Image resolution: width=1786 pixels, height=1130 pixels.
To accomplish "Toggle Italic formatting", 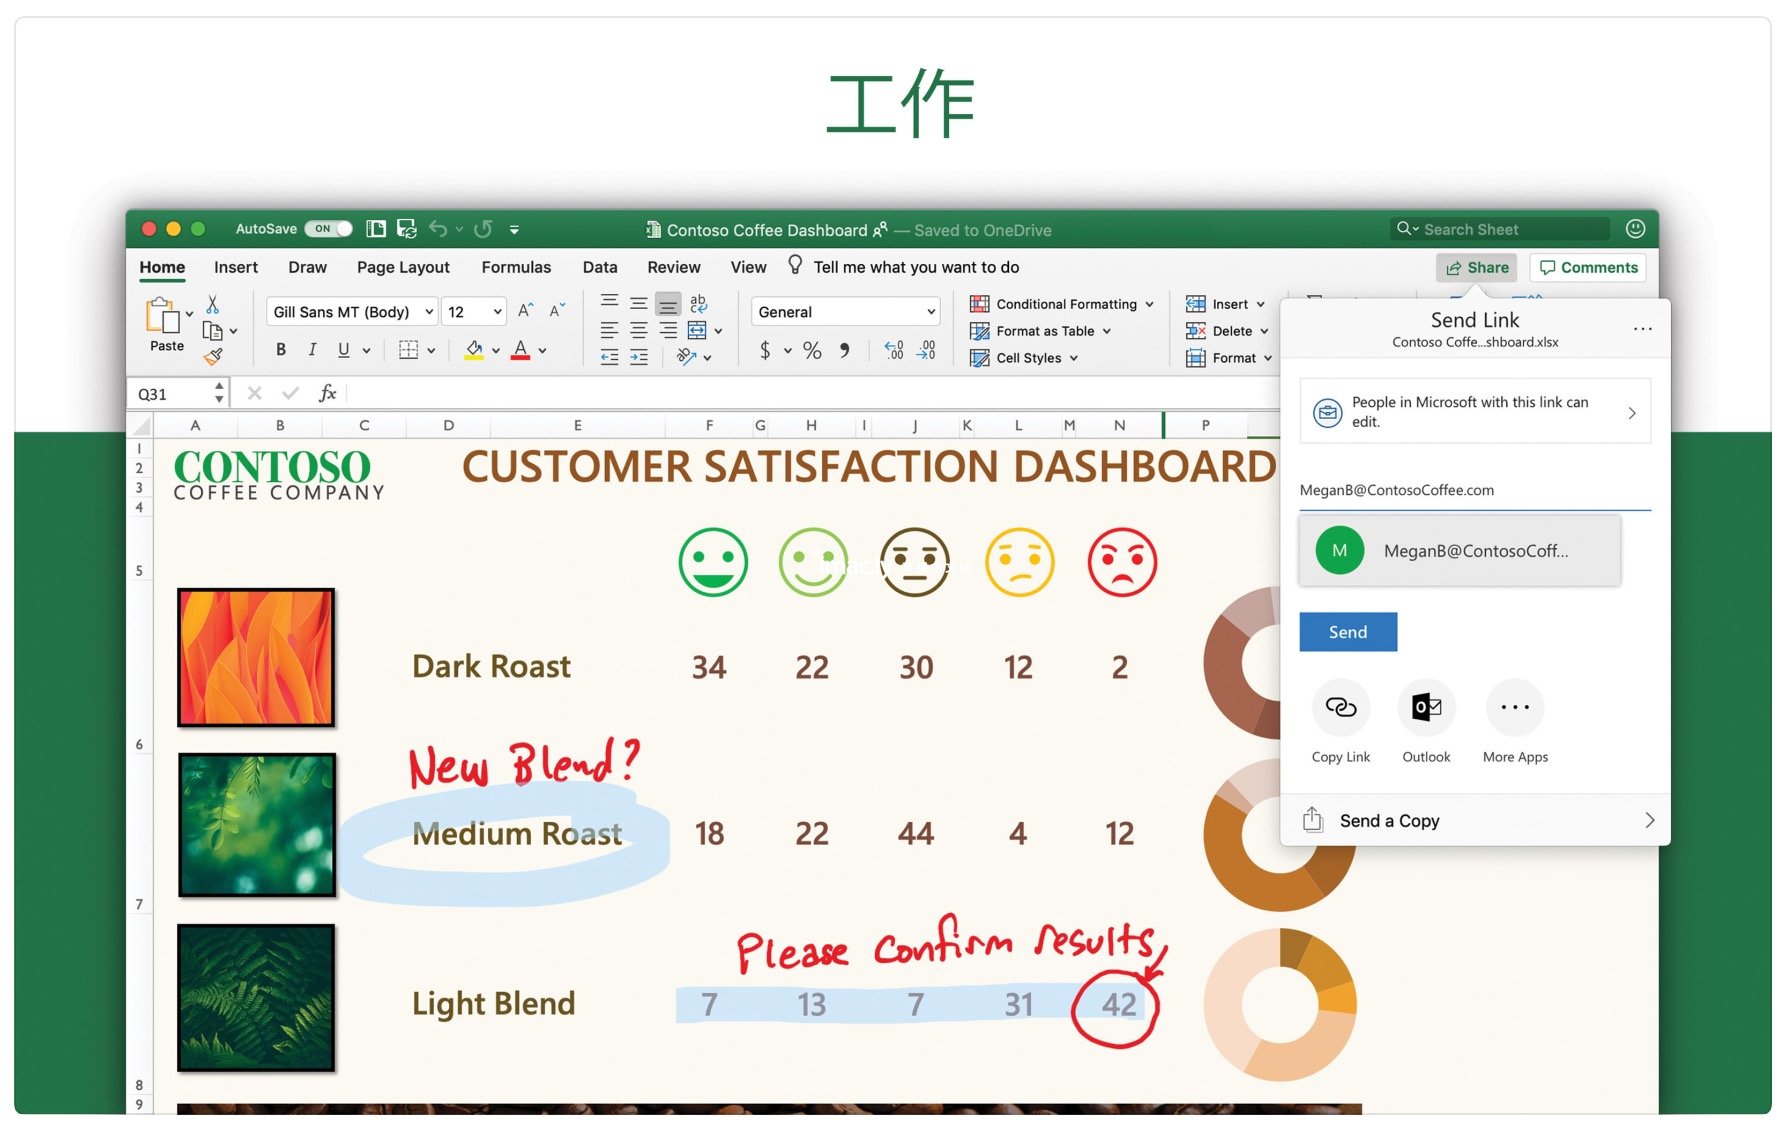I will 312,350.
